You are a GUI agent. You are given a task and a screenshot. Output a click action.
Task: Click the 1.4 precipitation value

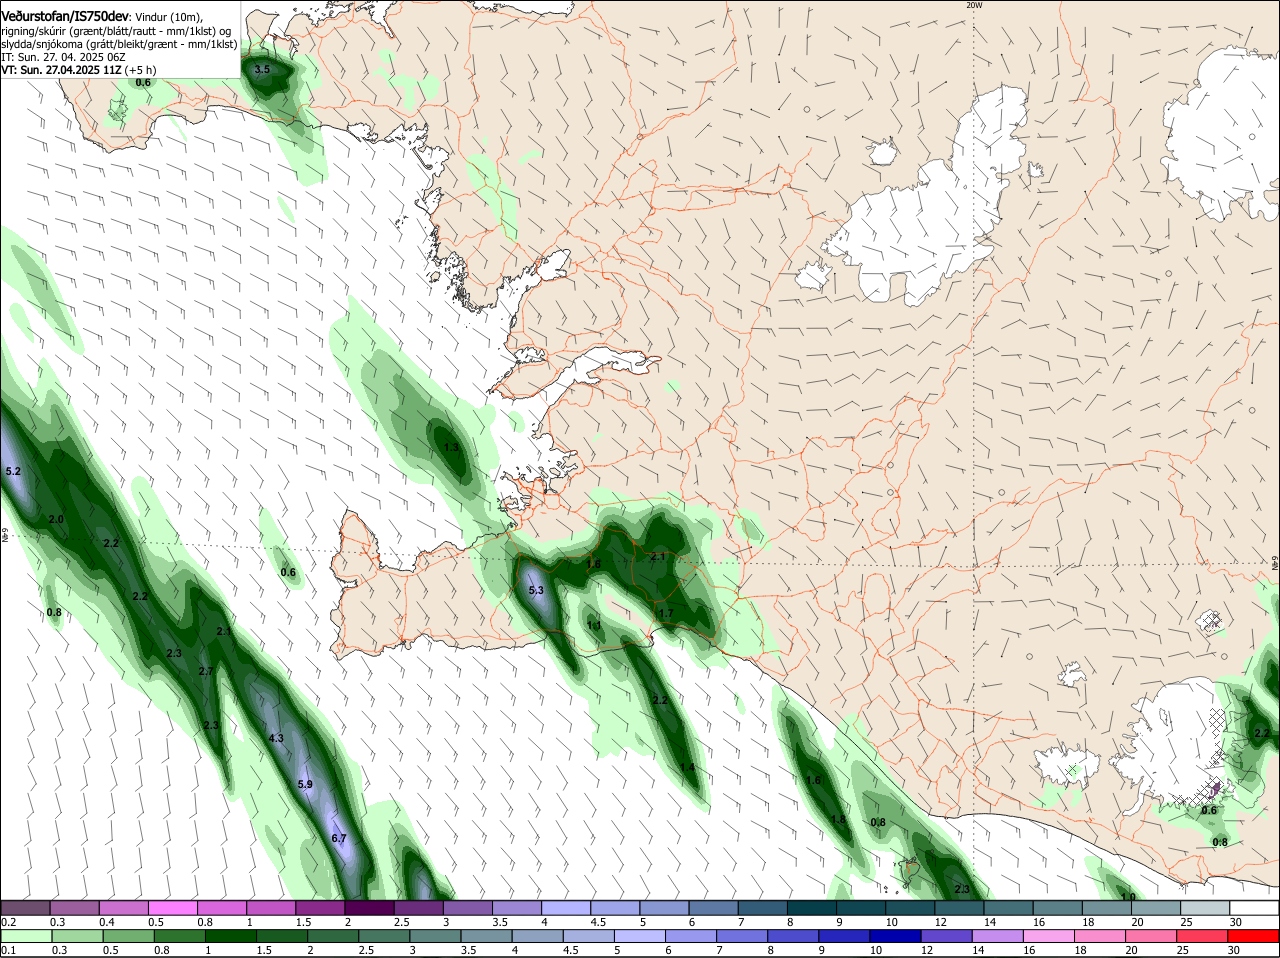coord(688,767)
